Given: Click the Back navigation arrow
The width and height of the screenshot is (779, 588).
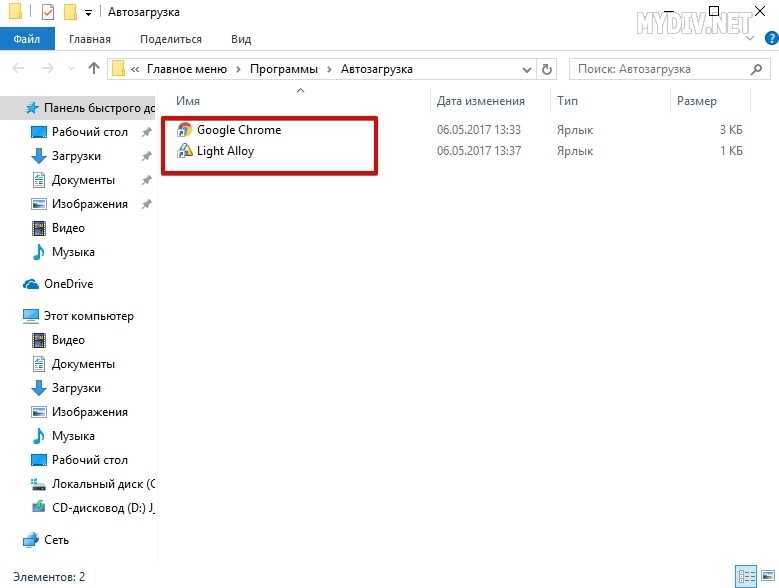Looking at the screenshot, I should click(18, 69).
